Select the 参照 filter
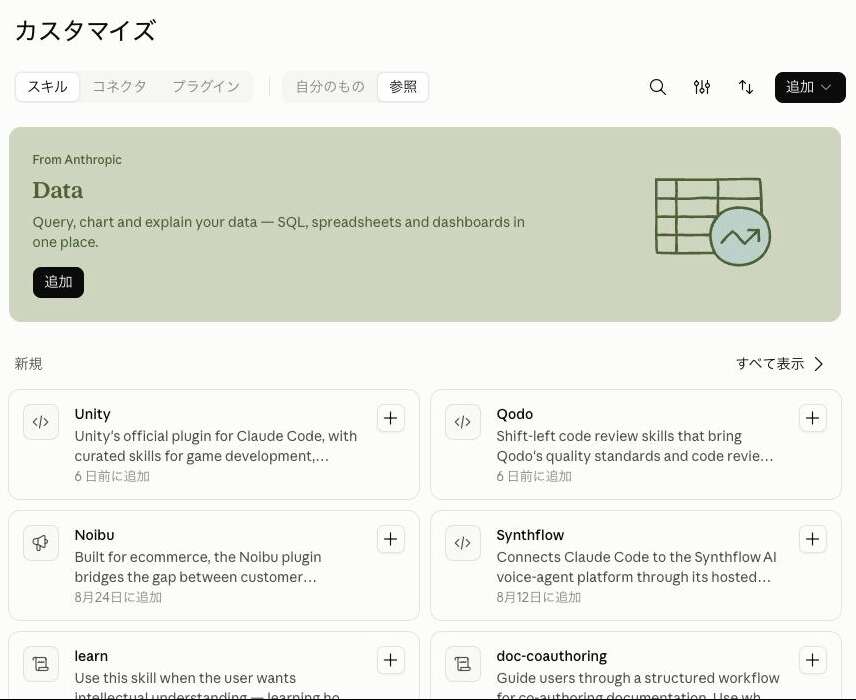Screen dimensions: 856x700 (403, 87)
